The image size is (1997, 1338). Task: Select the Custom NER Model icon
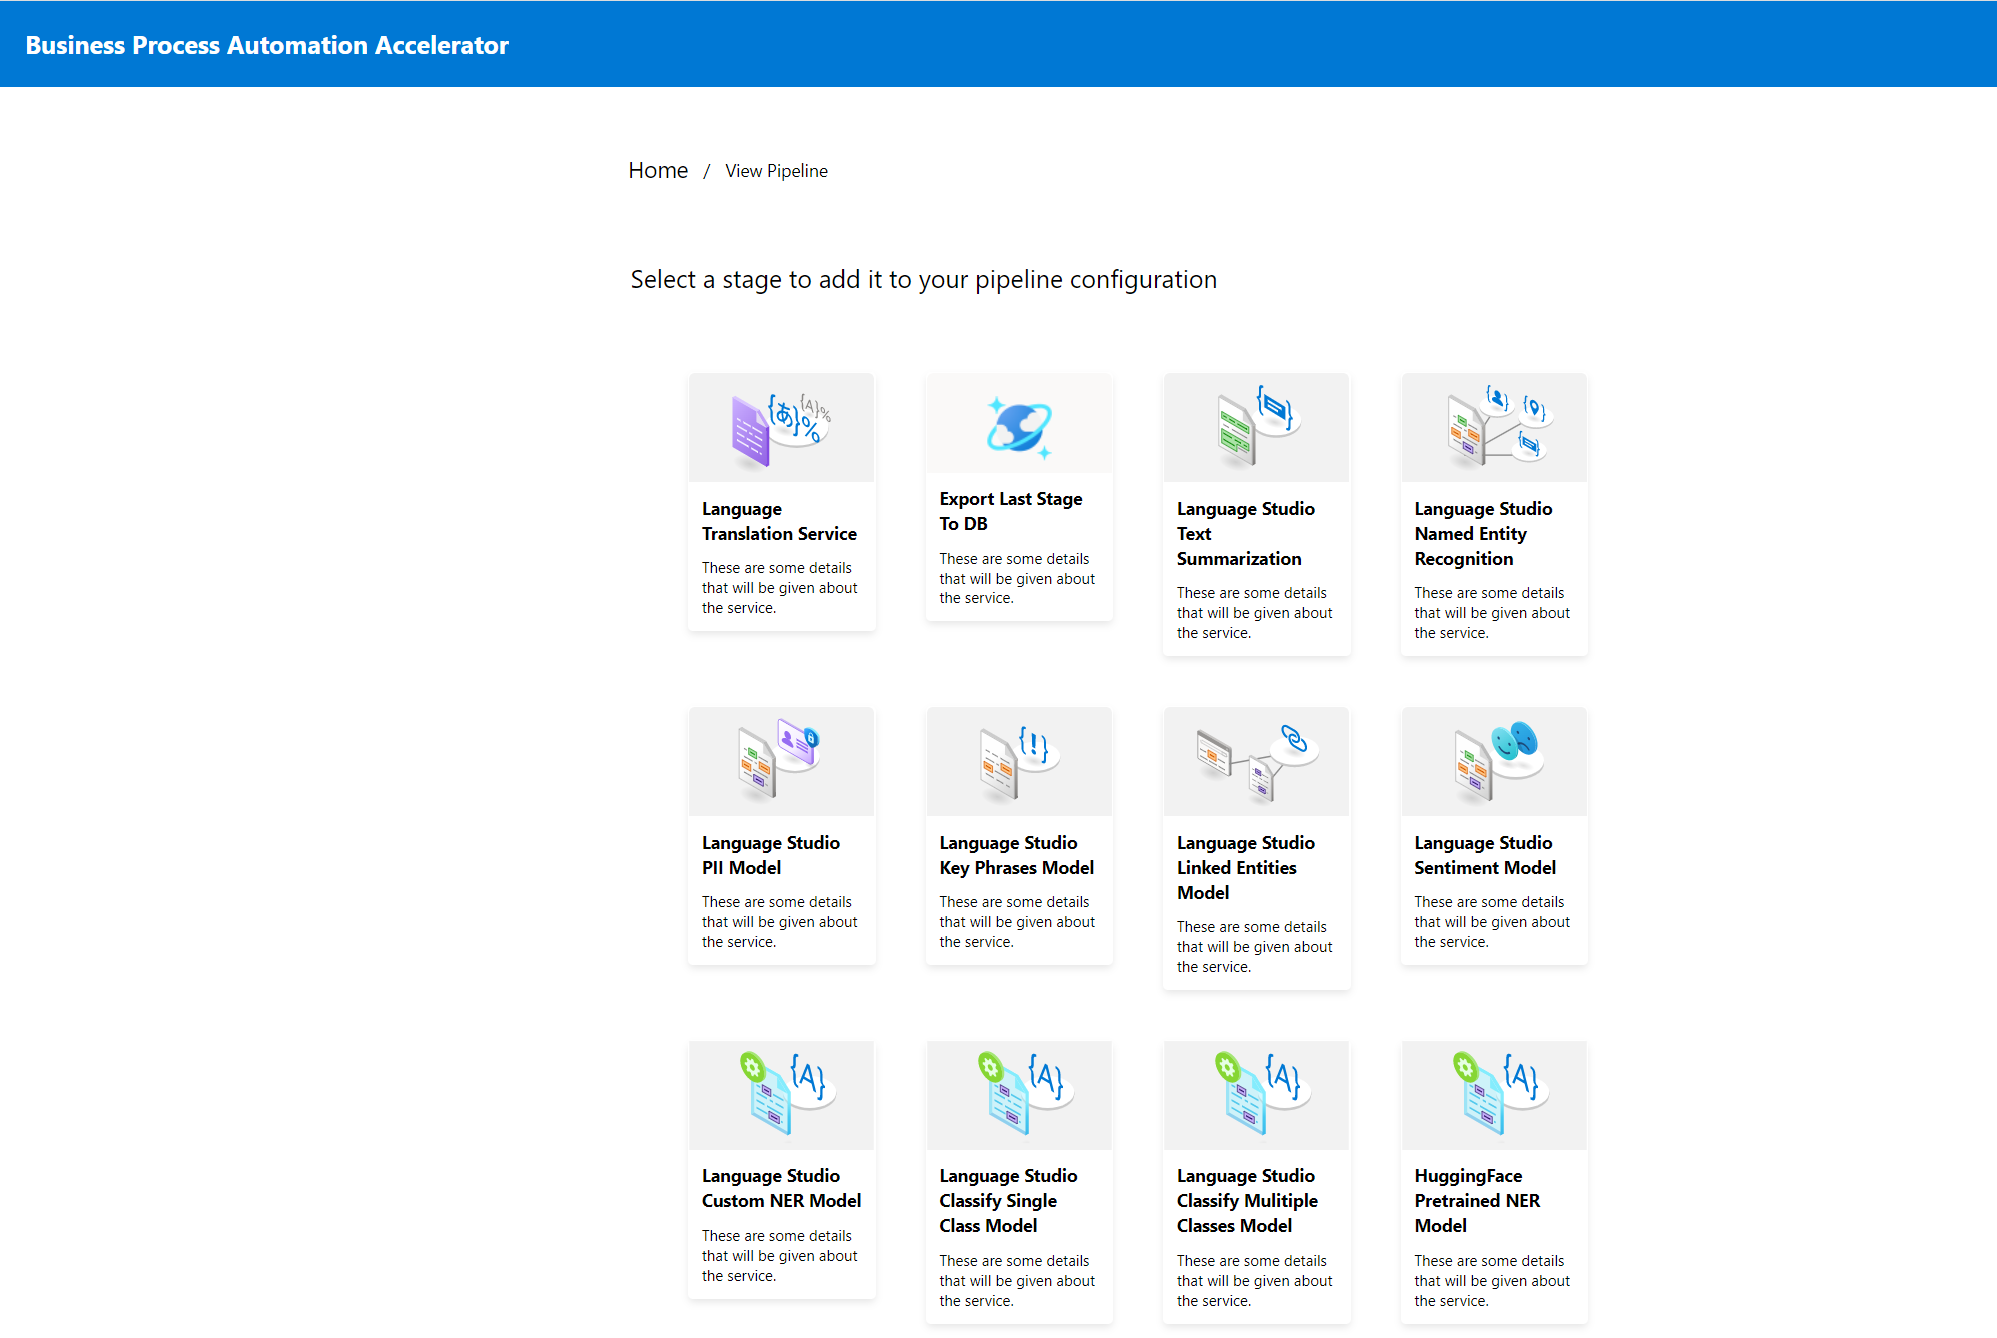tap(781, 1096)
